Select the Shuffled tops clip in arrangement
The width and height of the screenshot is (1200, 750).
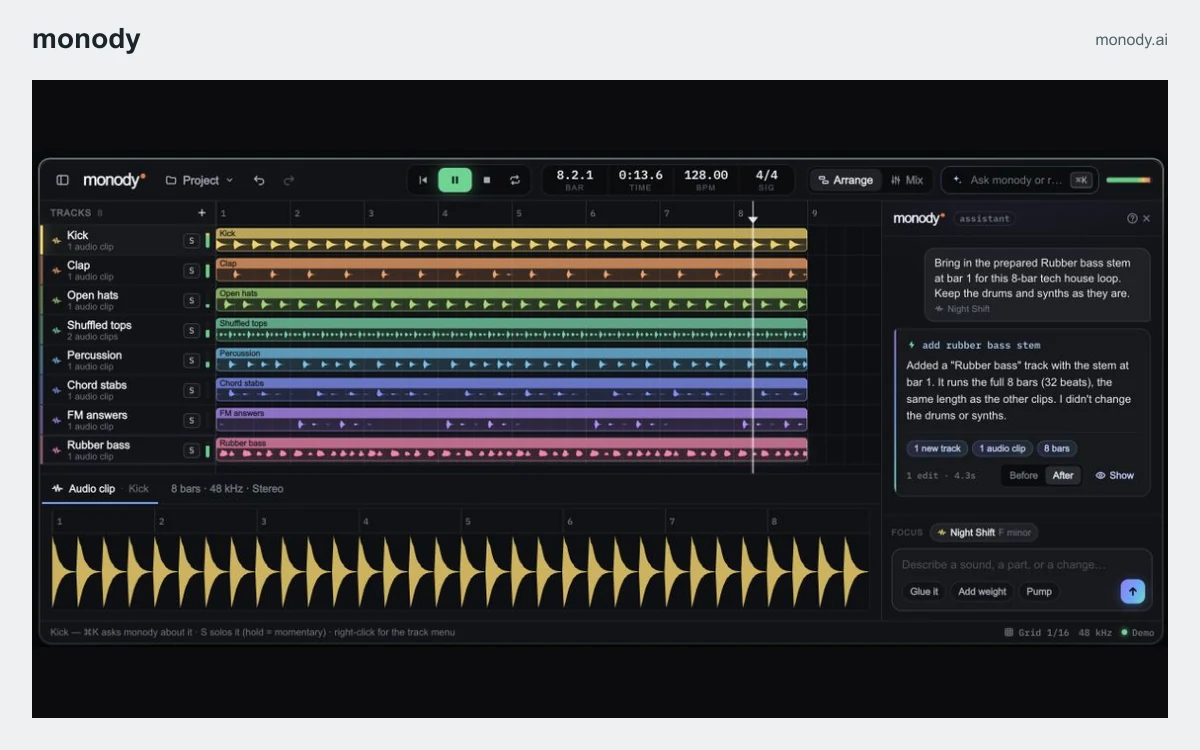(511, 330)
